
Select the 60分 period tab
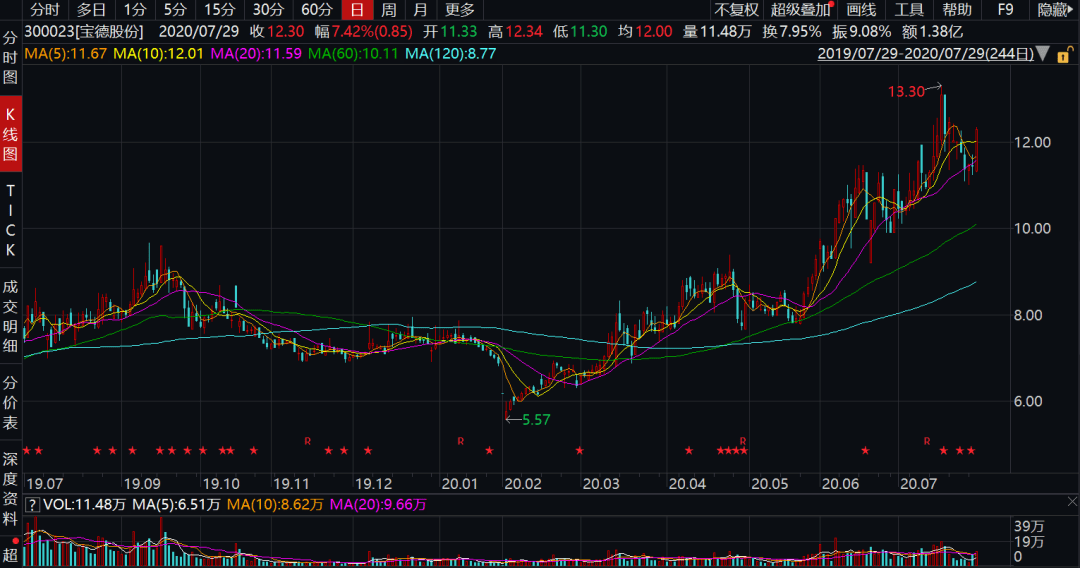click(x=317, y=10)
